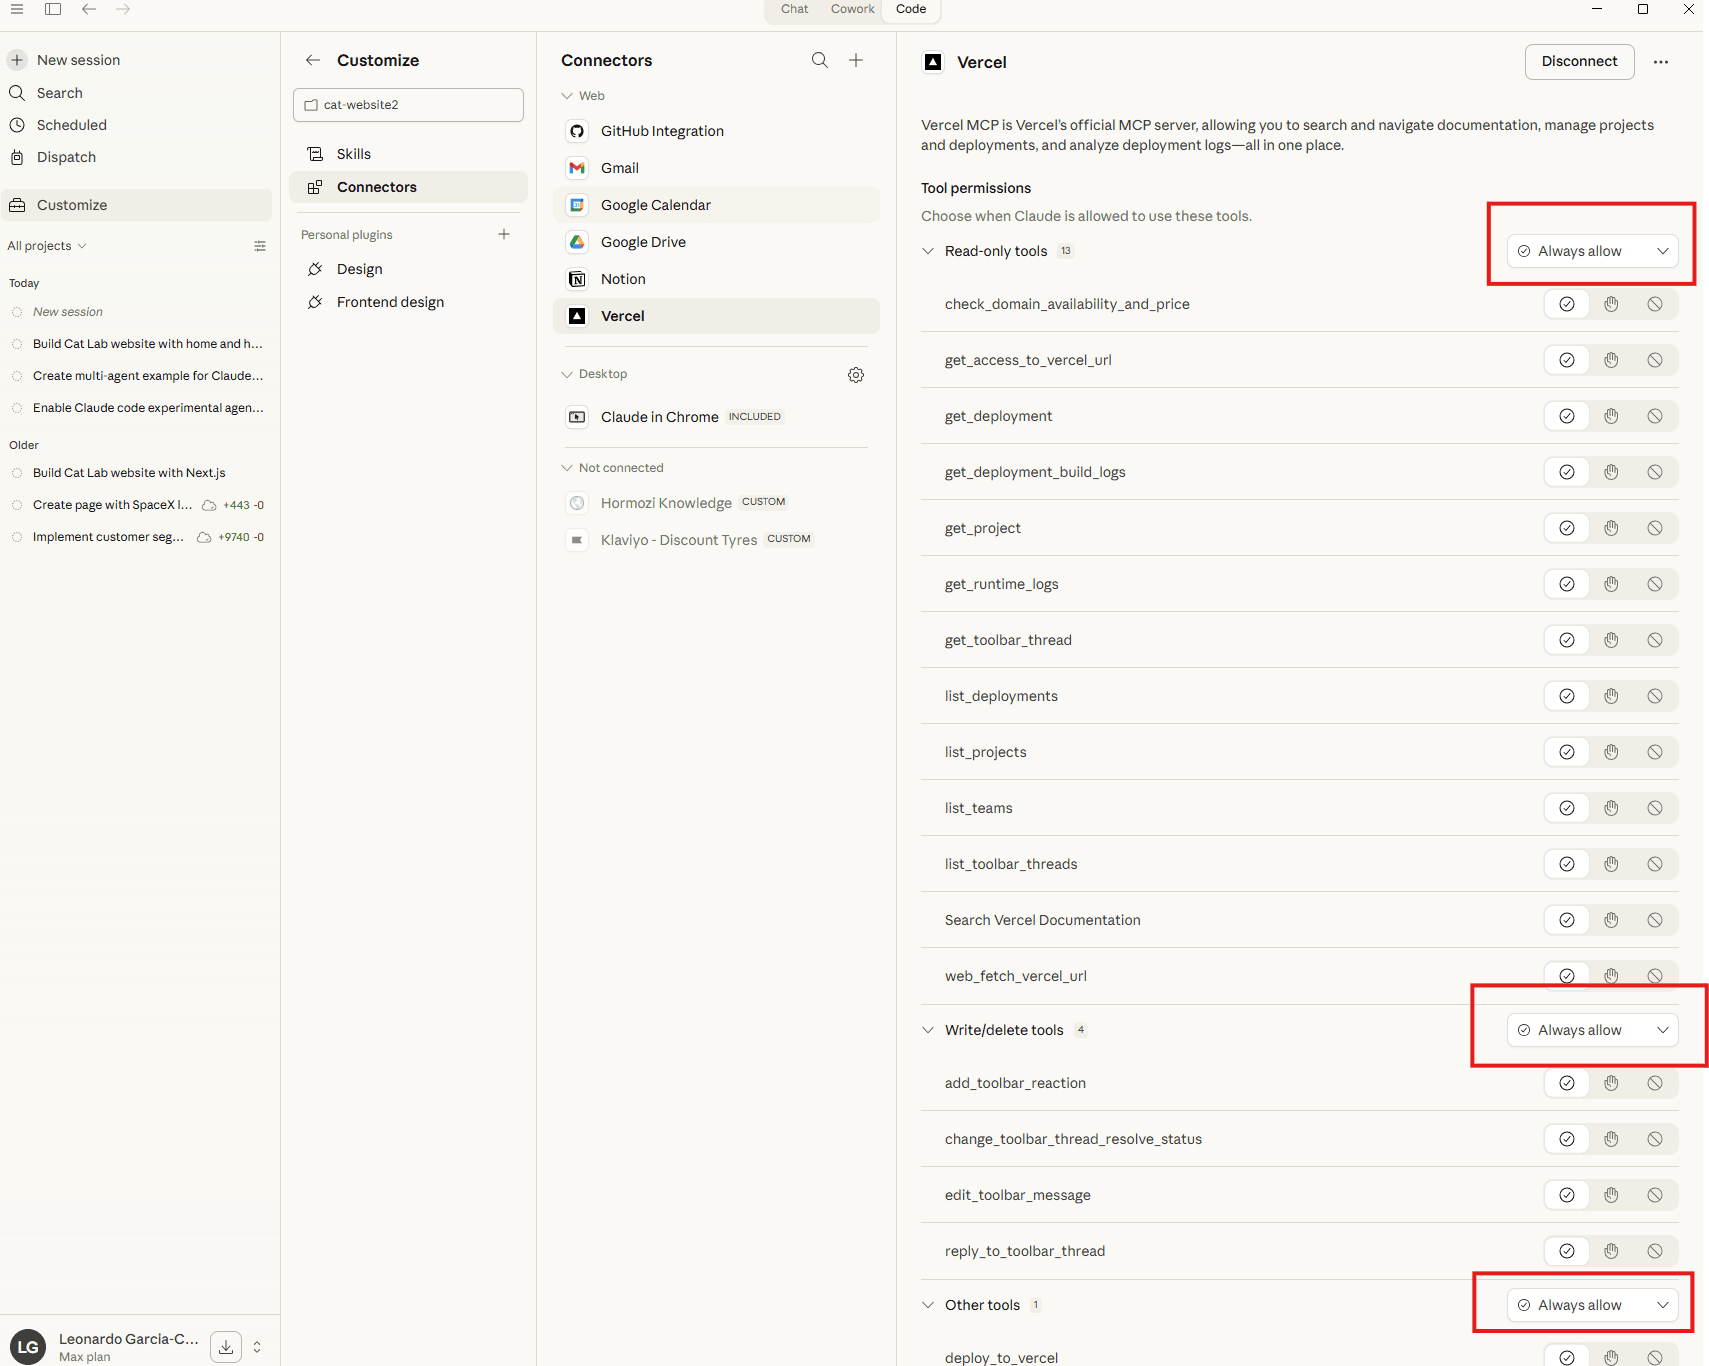Viewport: 1709px width, 1366px height.
Task: Click the Disconnect button
Action: 1579,62
